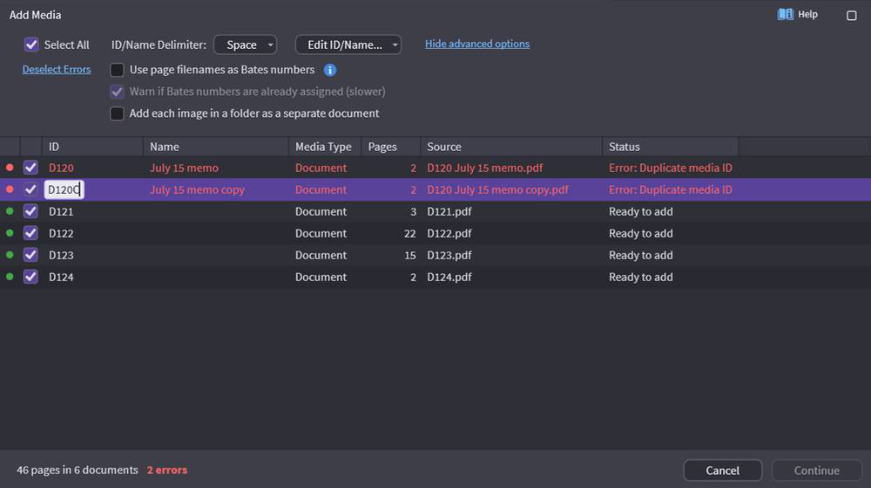The width and height of the screenshot is (871, 488).
Task: Uncheck the D122 row checkbox
Action: [x=31, y=233]
